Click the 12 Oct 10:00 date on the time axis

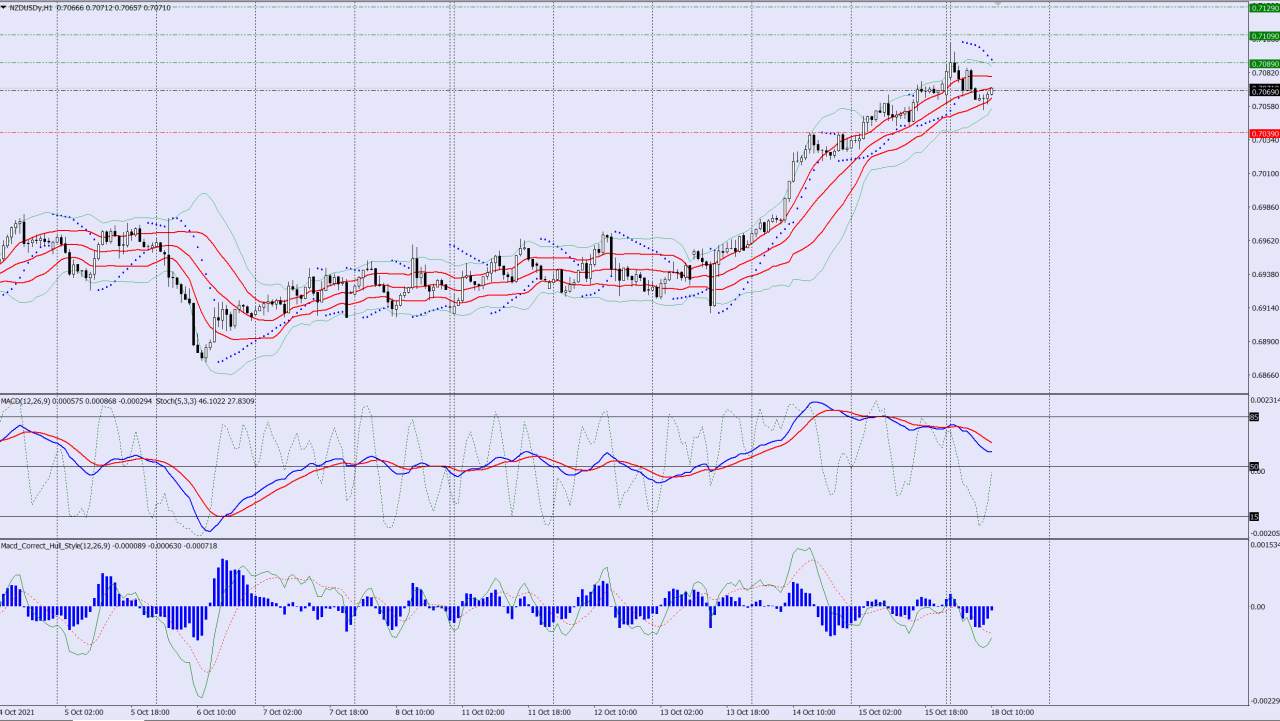(x=615, y=713)
